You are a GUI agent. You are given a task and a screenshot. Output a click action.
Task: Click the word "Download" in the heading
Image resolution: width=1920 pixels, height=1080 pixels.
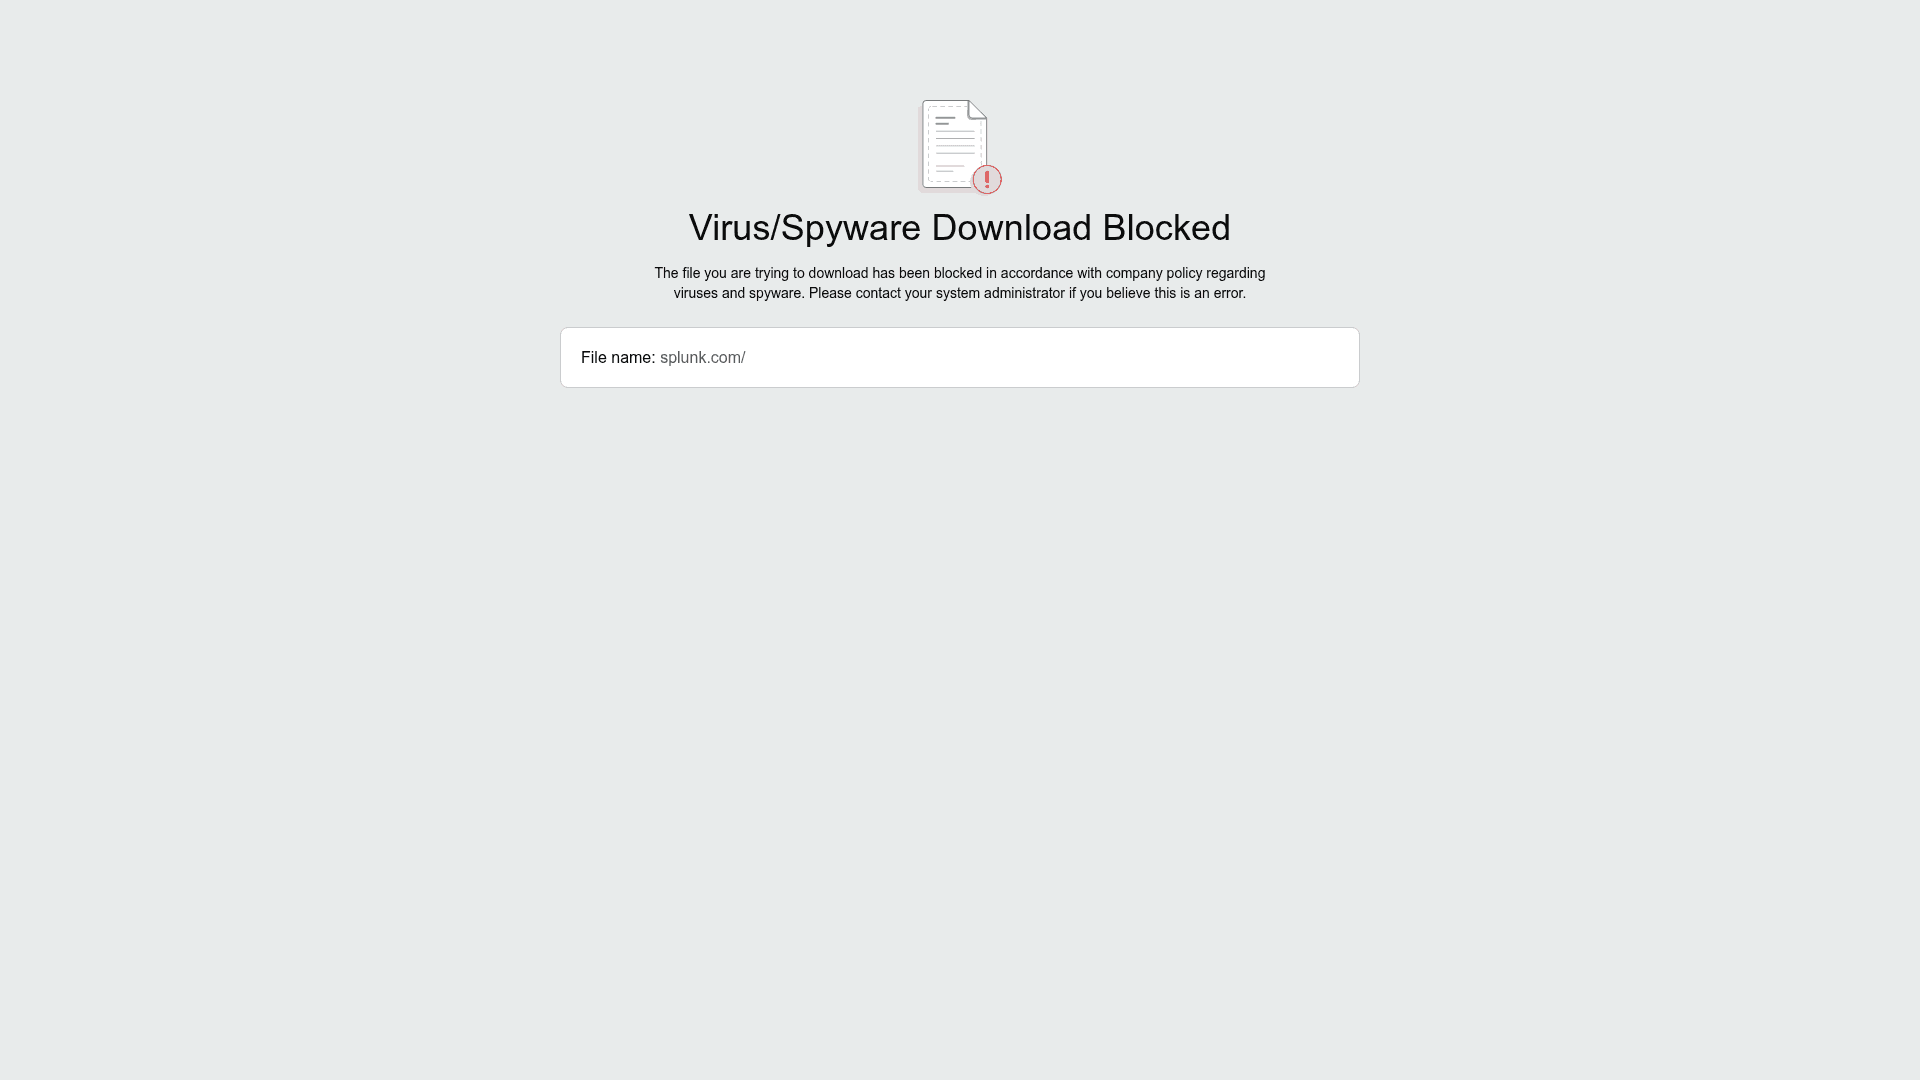pos(1011,228)
